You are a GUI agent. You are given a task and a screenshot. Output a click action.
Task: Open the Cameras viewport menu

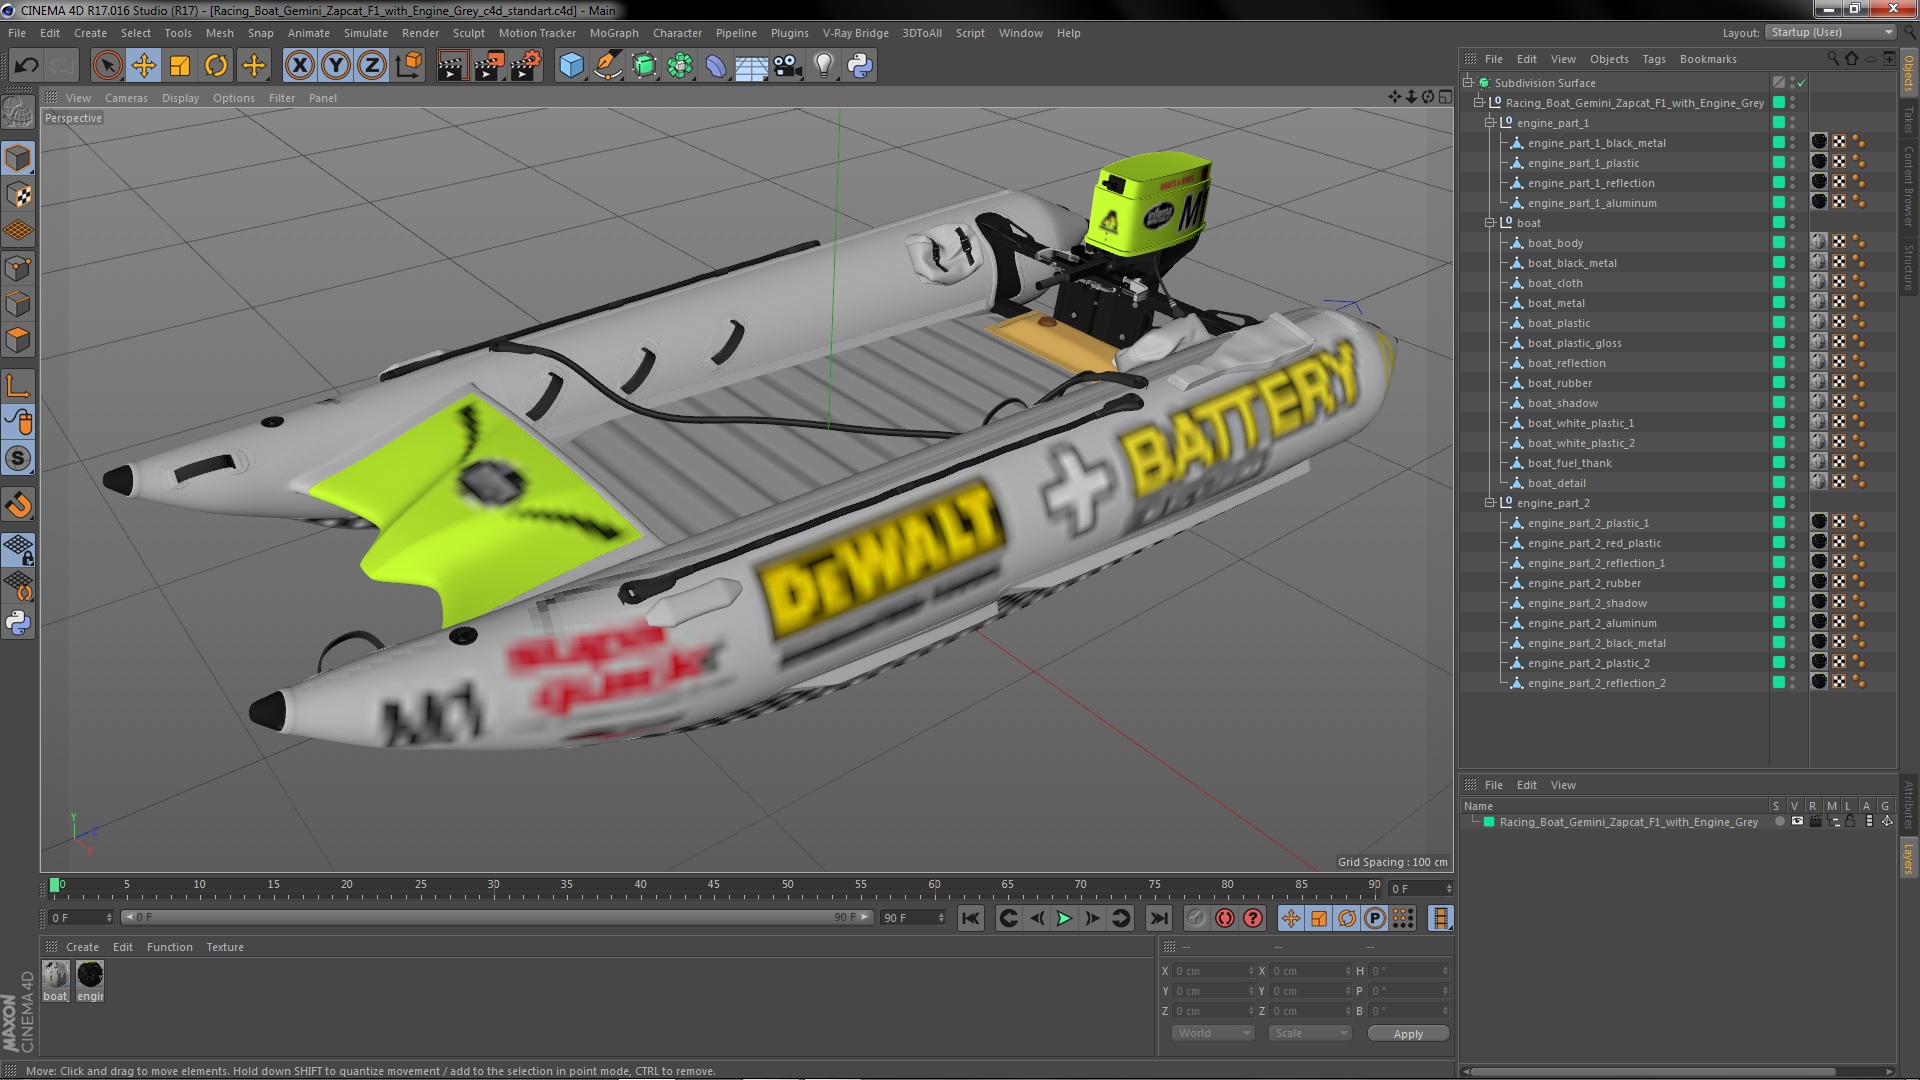click(x=126, y=98)
